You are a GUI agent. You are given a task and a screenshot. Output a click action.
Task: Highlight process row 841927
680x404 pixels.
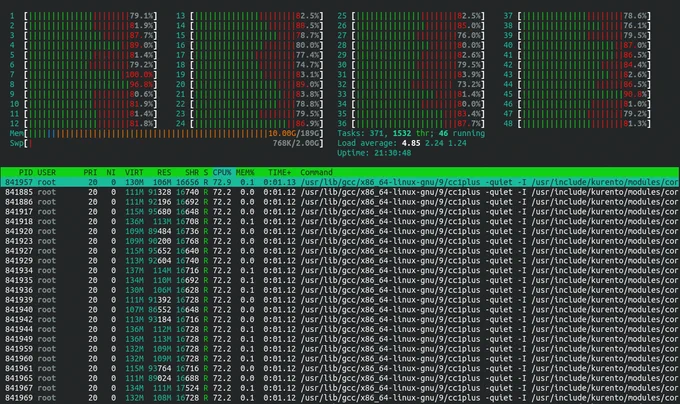340,251
